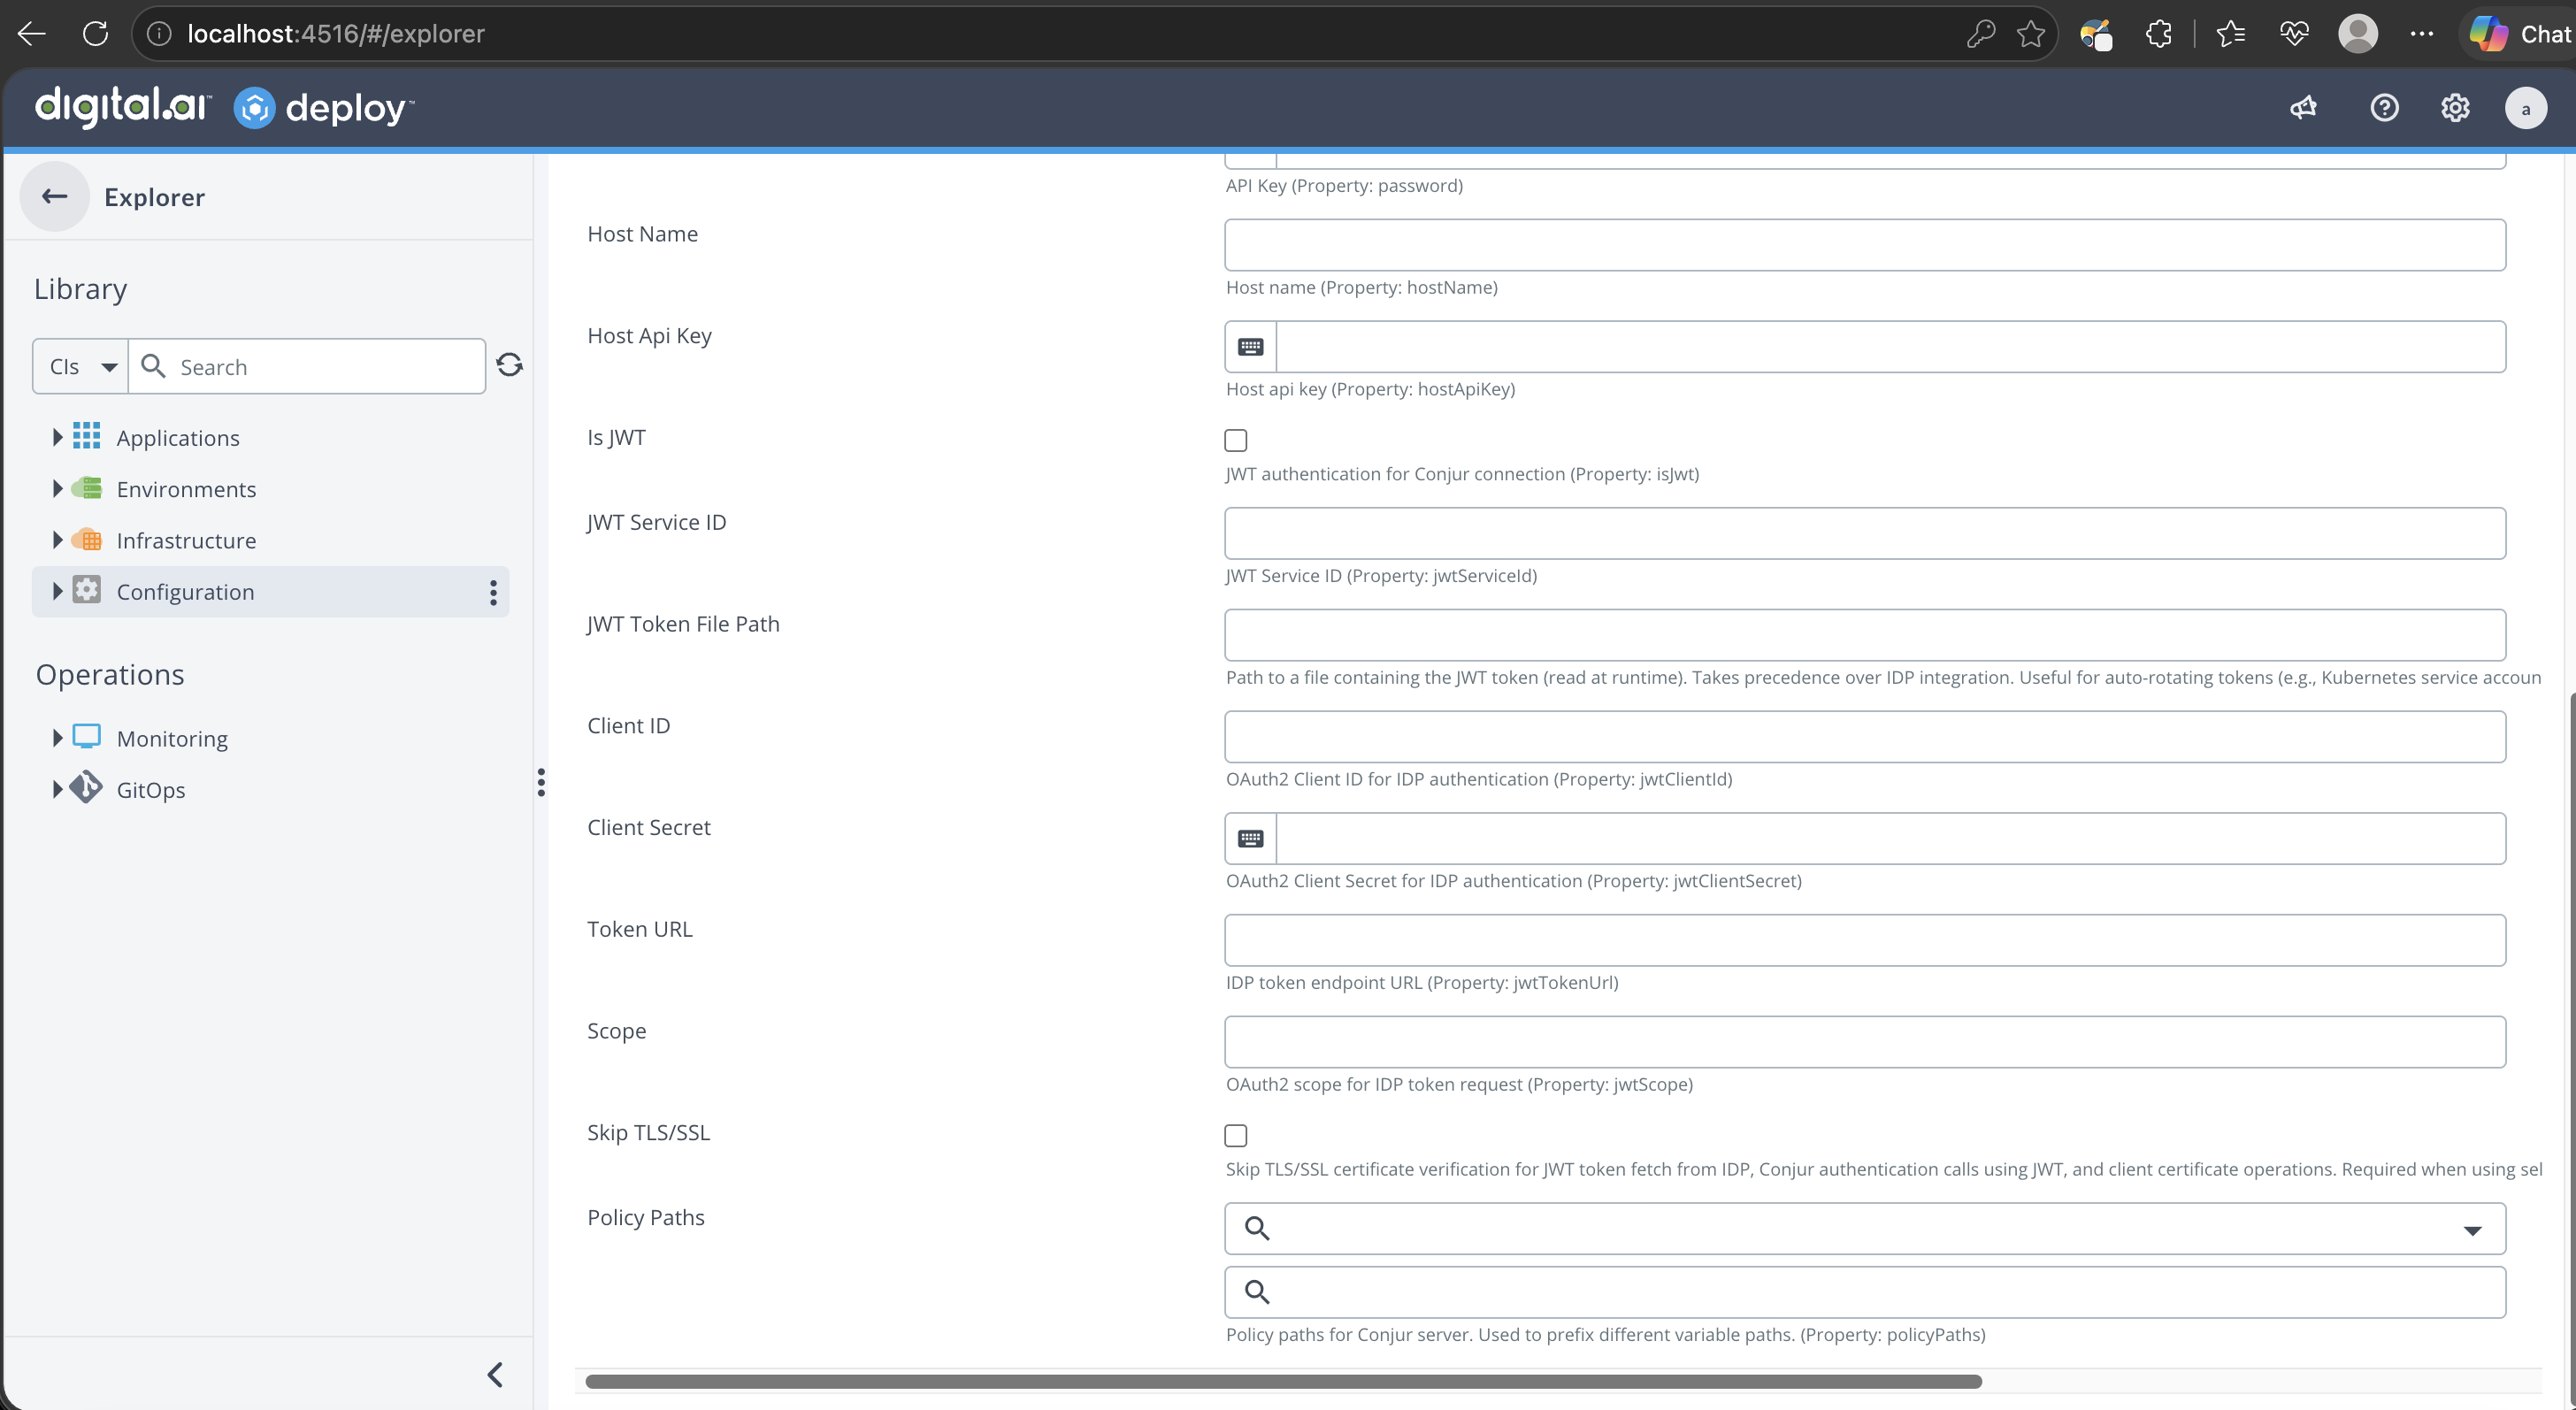Expand the GitOps tree node

point(57,789)
